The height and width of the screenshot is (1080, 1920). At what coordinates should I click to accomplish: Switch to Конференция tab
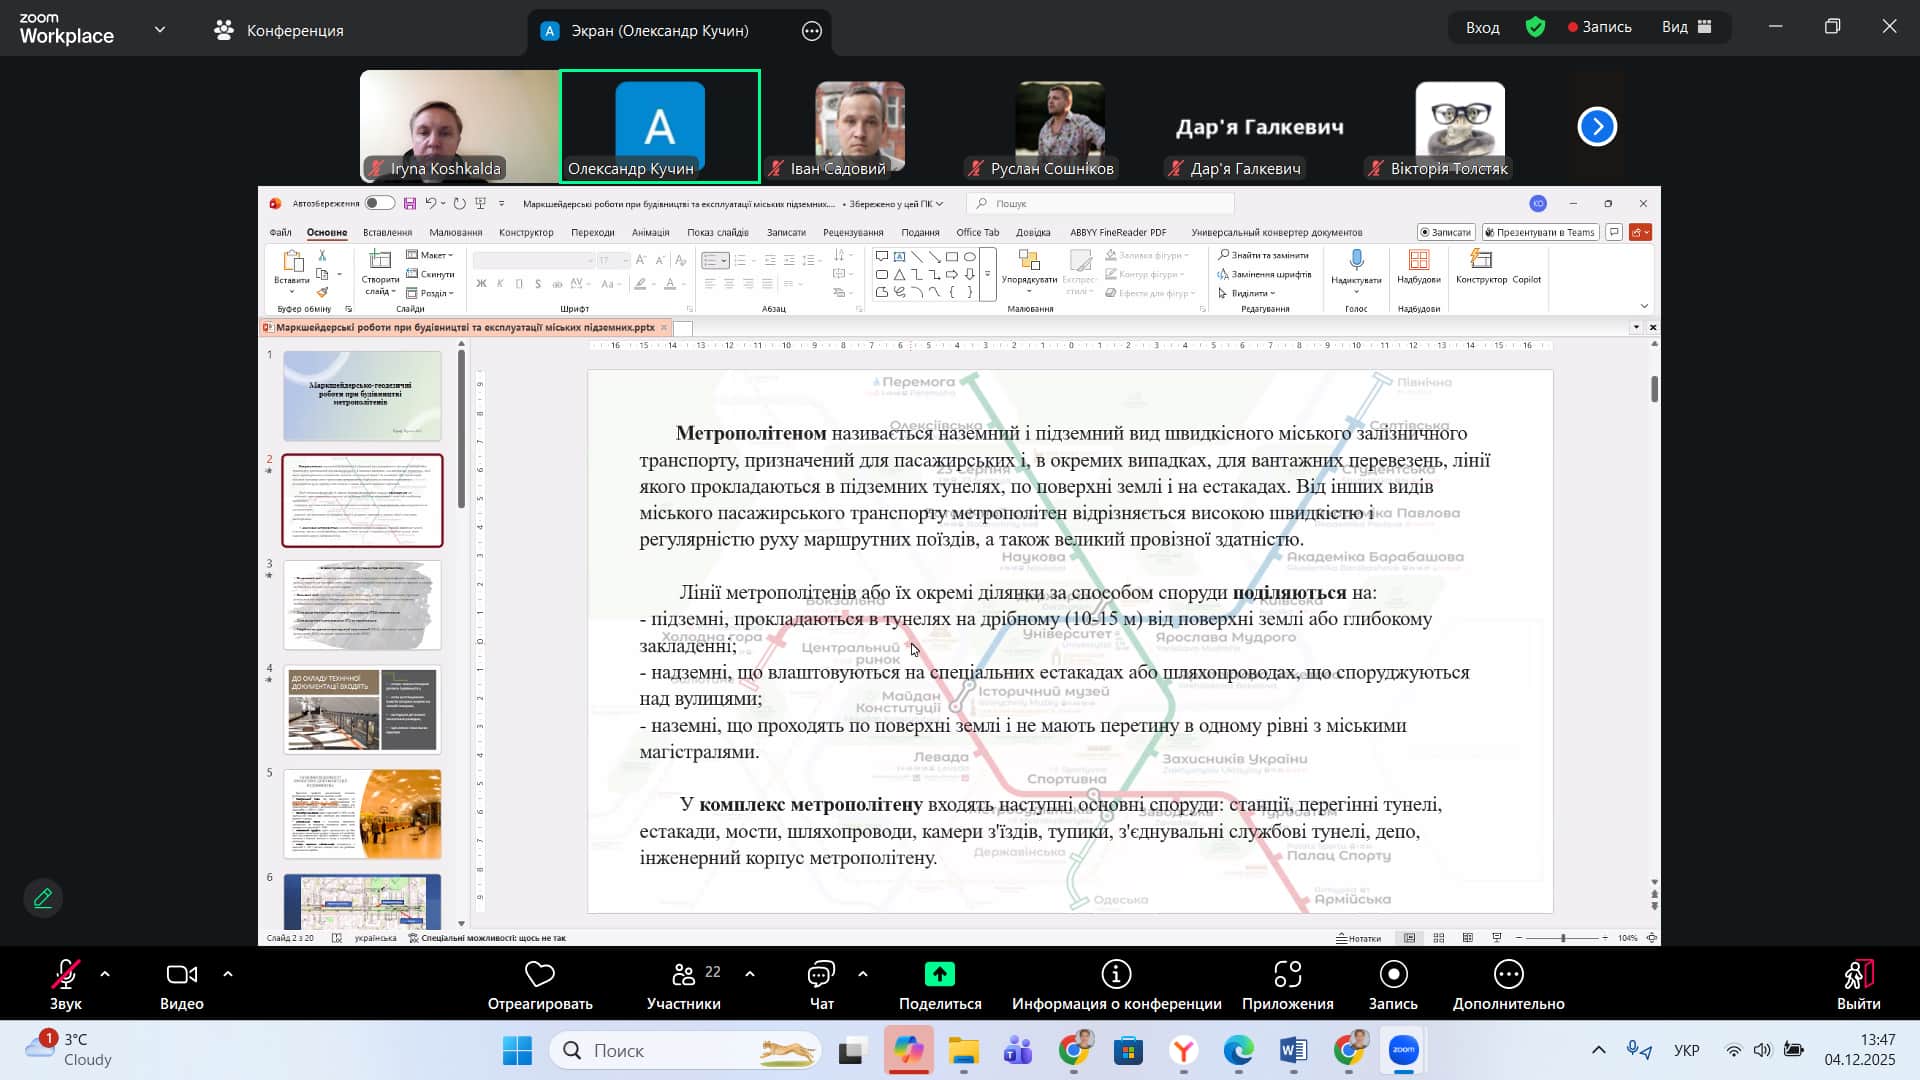279,30
